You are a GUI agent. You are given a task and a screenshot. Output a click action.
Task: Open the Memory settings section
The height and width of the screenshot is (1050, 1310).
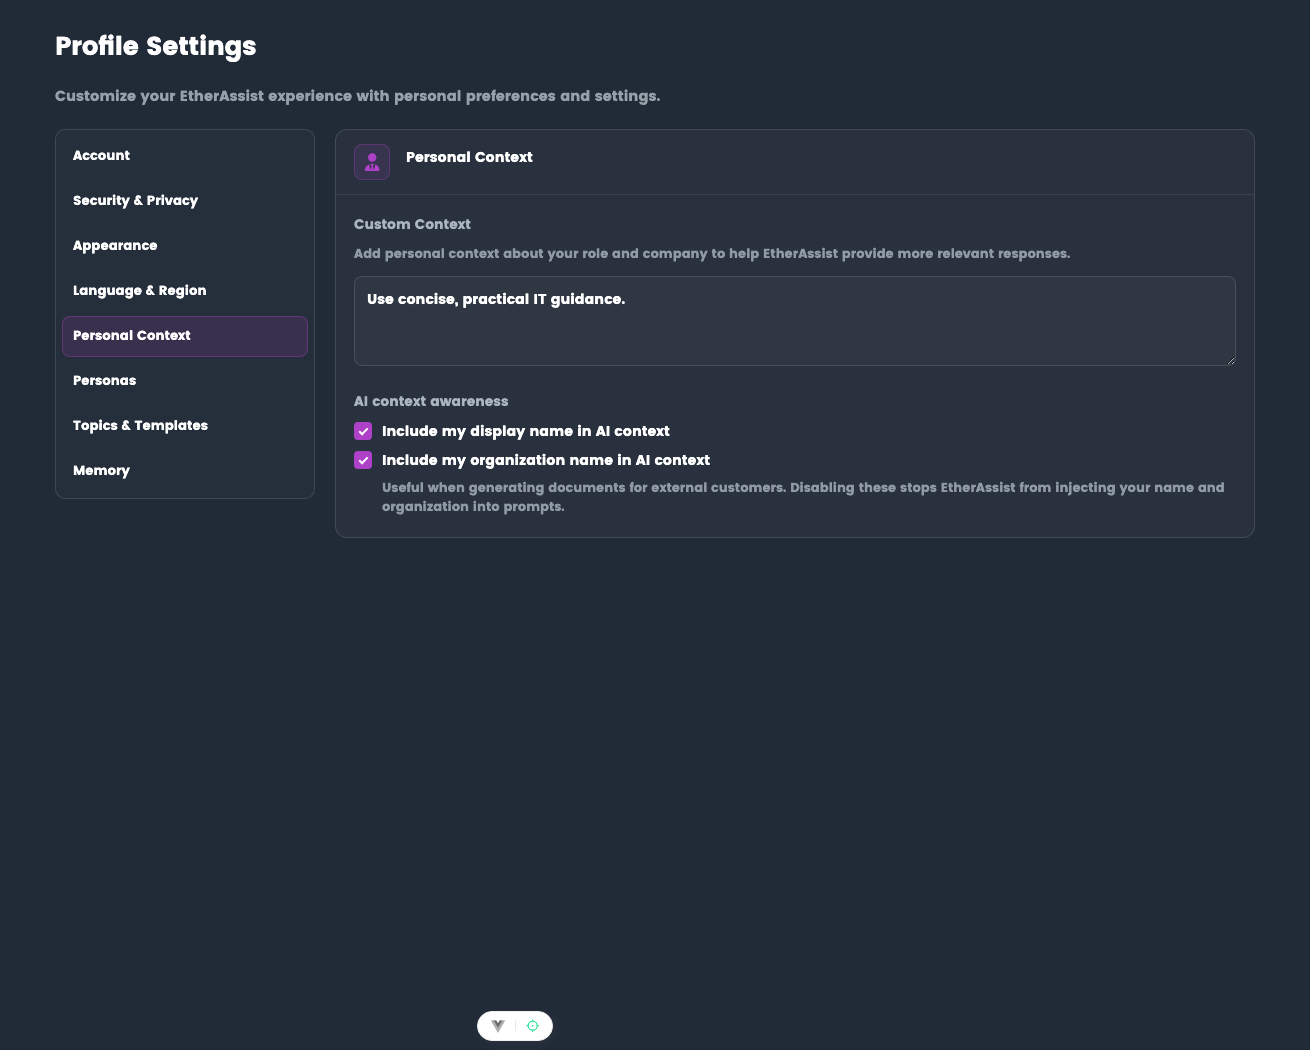(x=185, y=471)
